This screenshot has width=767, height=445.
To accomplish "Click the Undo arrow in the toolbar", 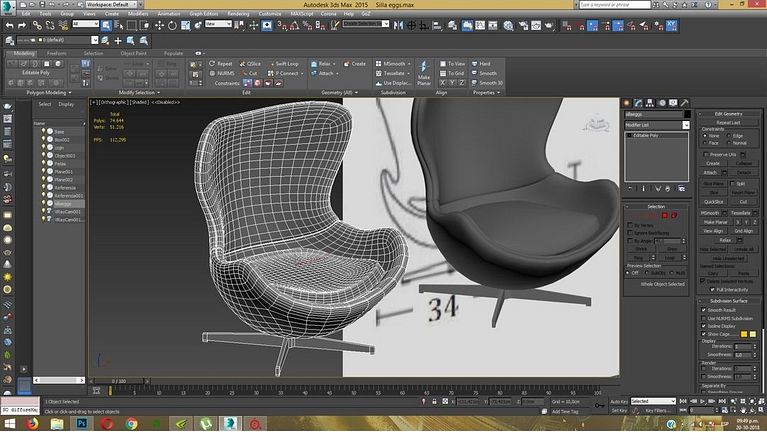I will 10,23.
